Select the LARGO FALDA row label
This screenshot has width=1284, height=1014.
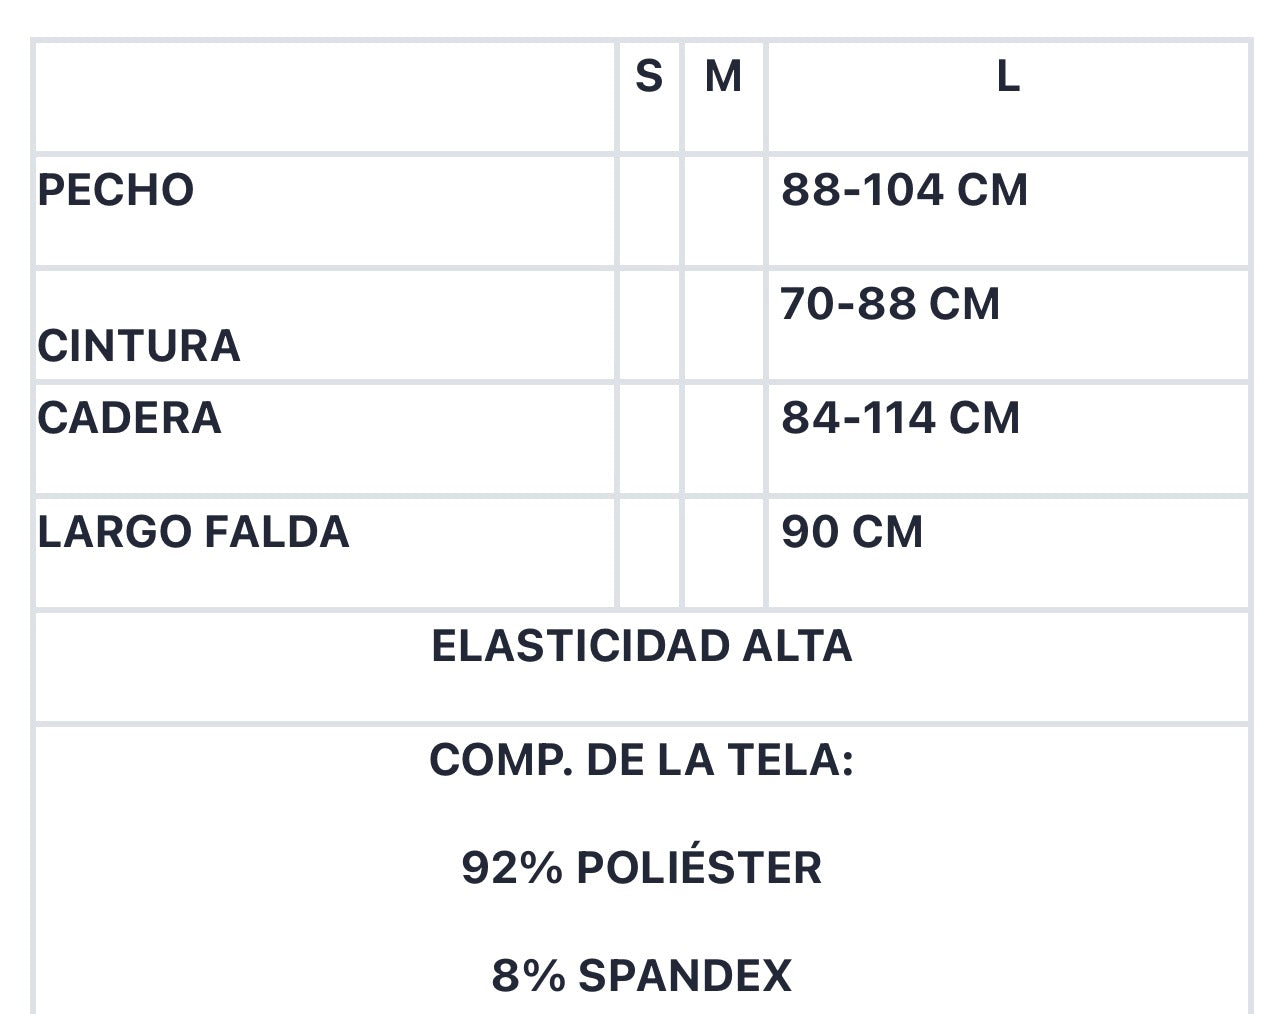coord(194,532)
